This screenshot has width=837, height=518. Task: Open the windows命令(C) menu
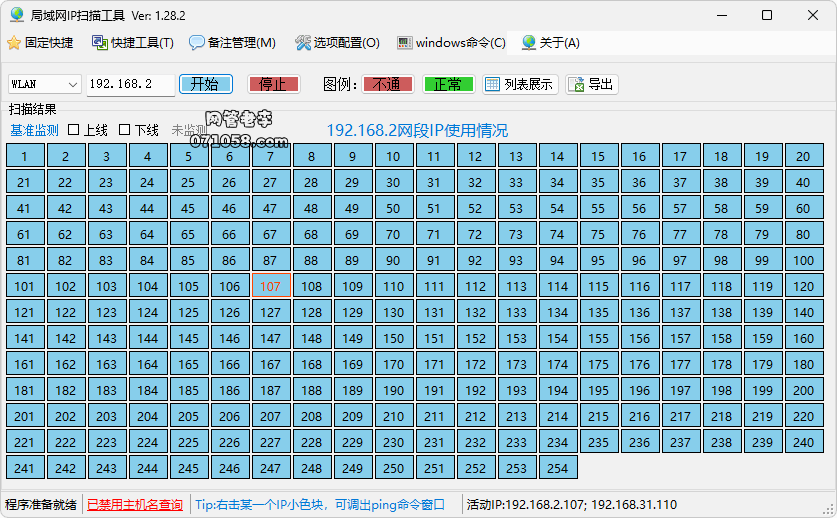(451, 43)
